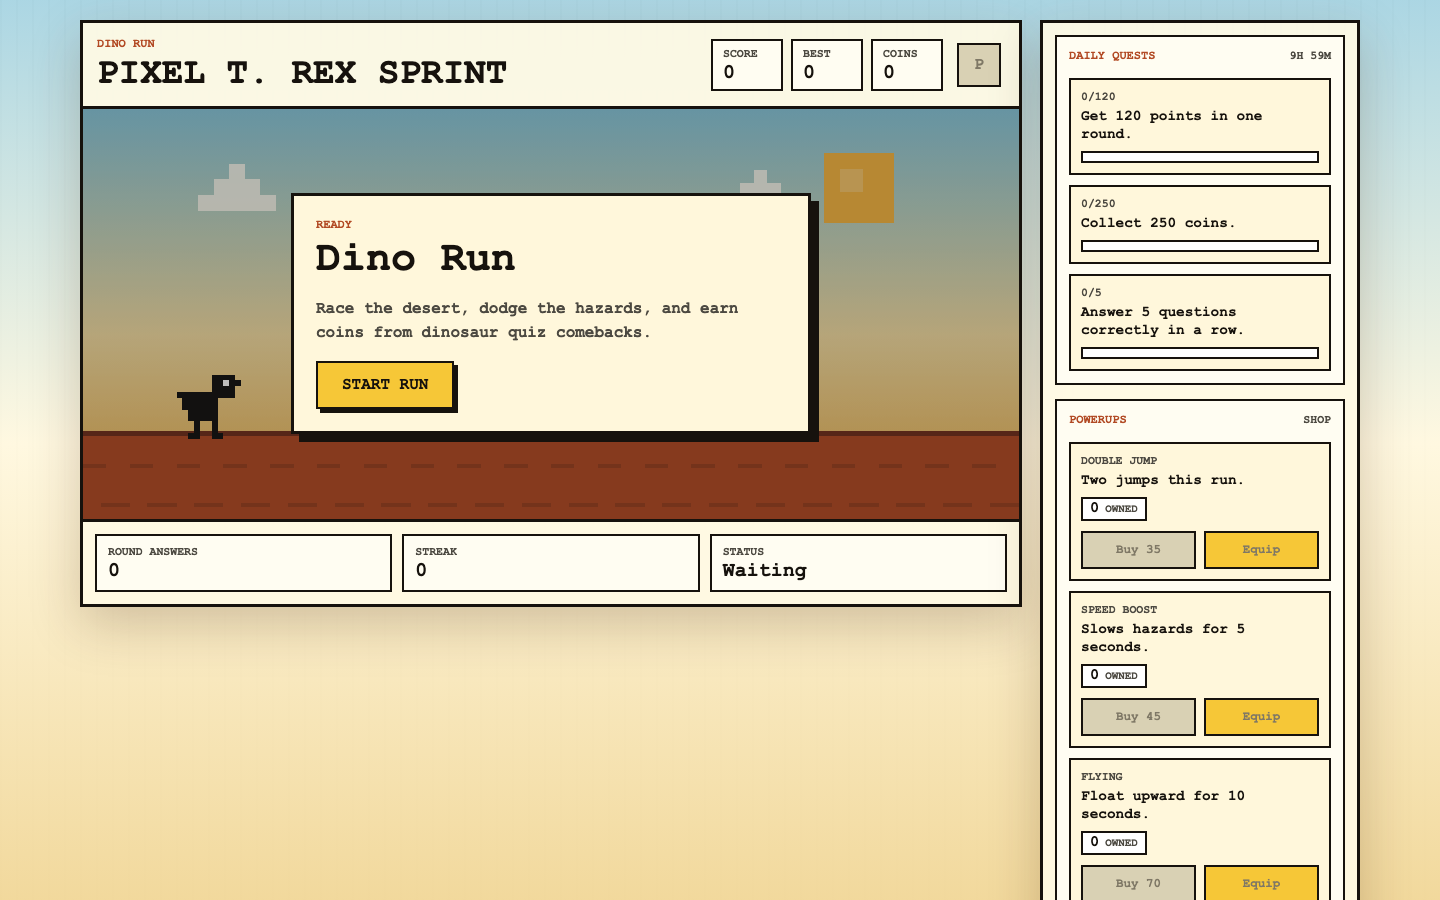Select 'Answer 5 questions correctly in a row' quest
The height and width of the screenshot is (900, 1440).
tap(1200, 323)
